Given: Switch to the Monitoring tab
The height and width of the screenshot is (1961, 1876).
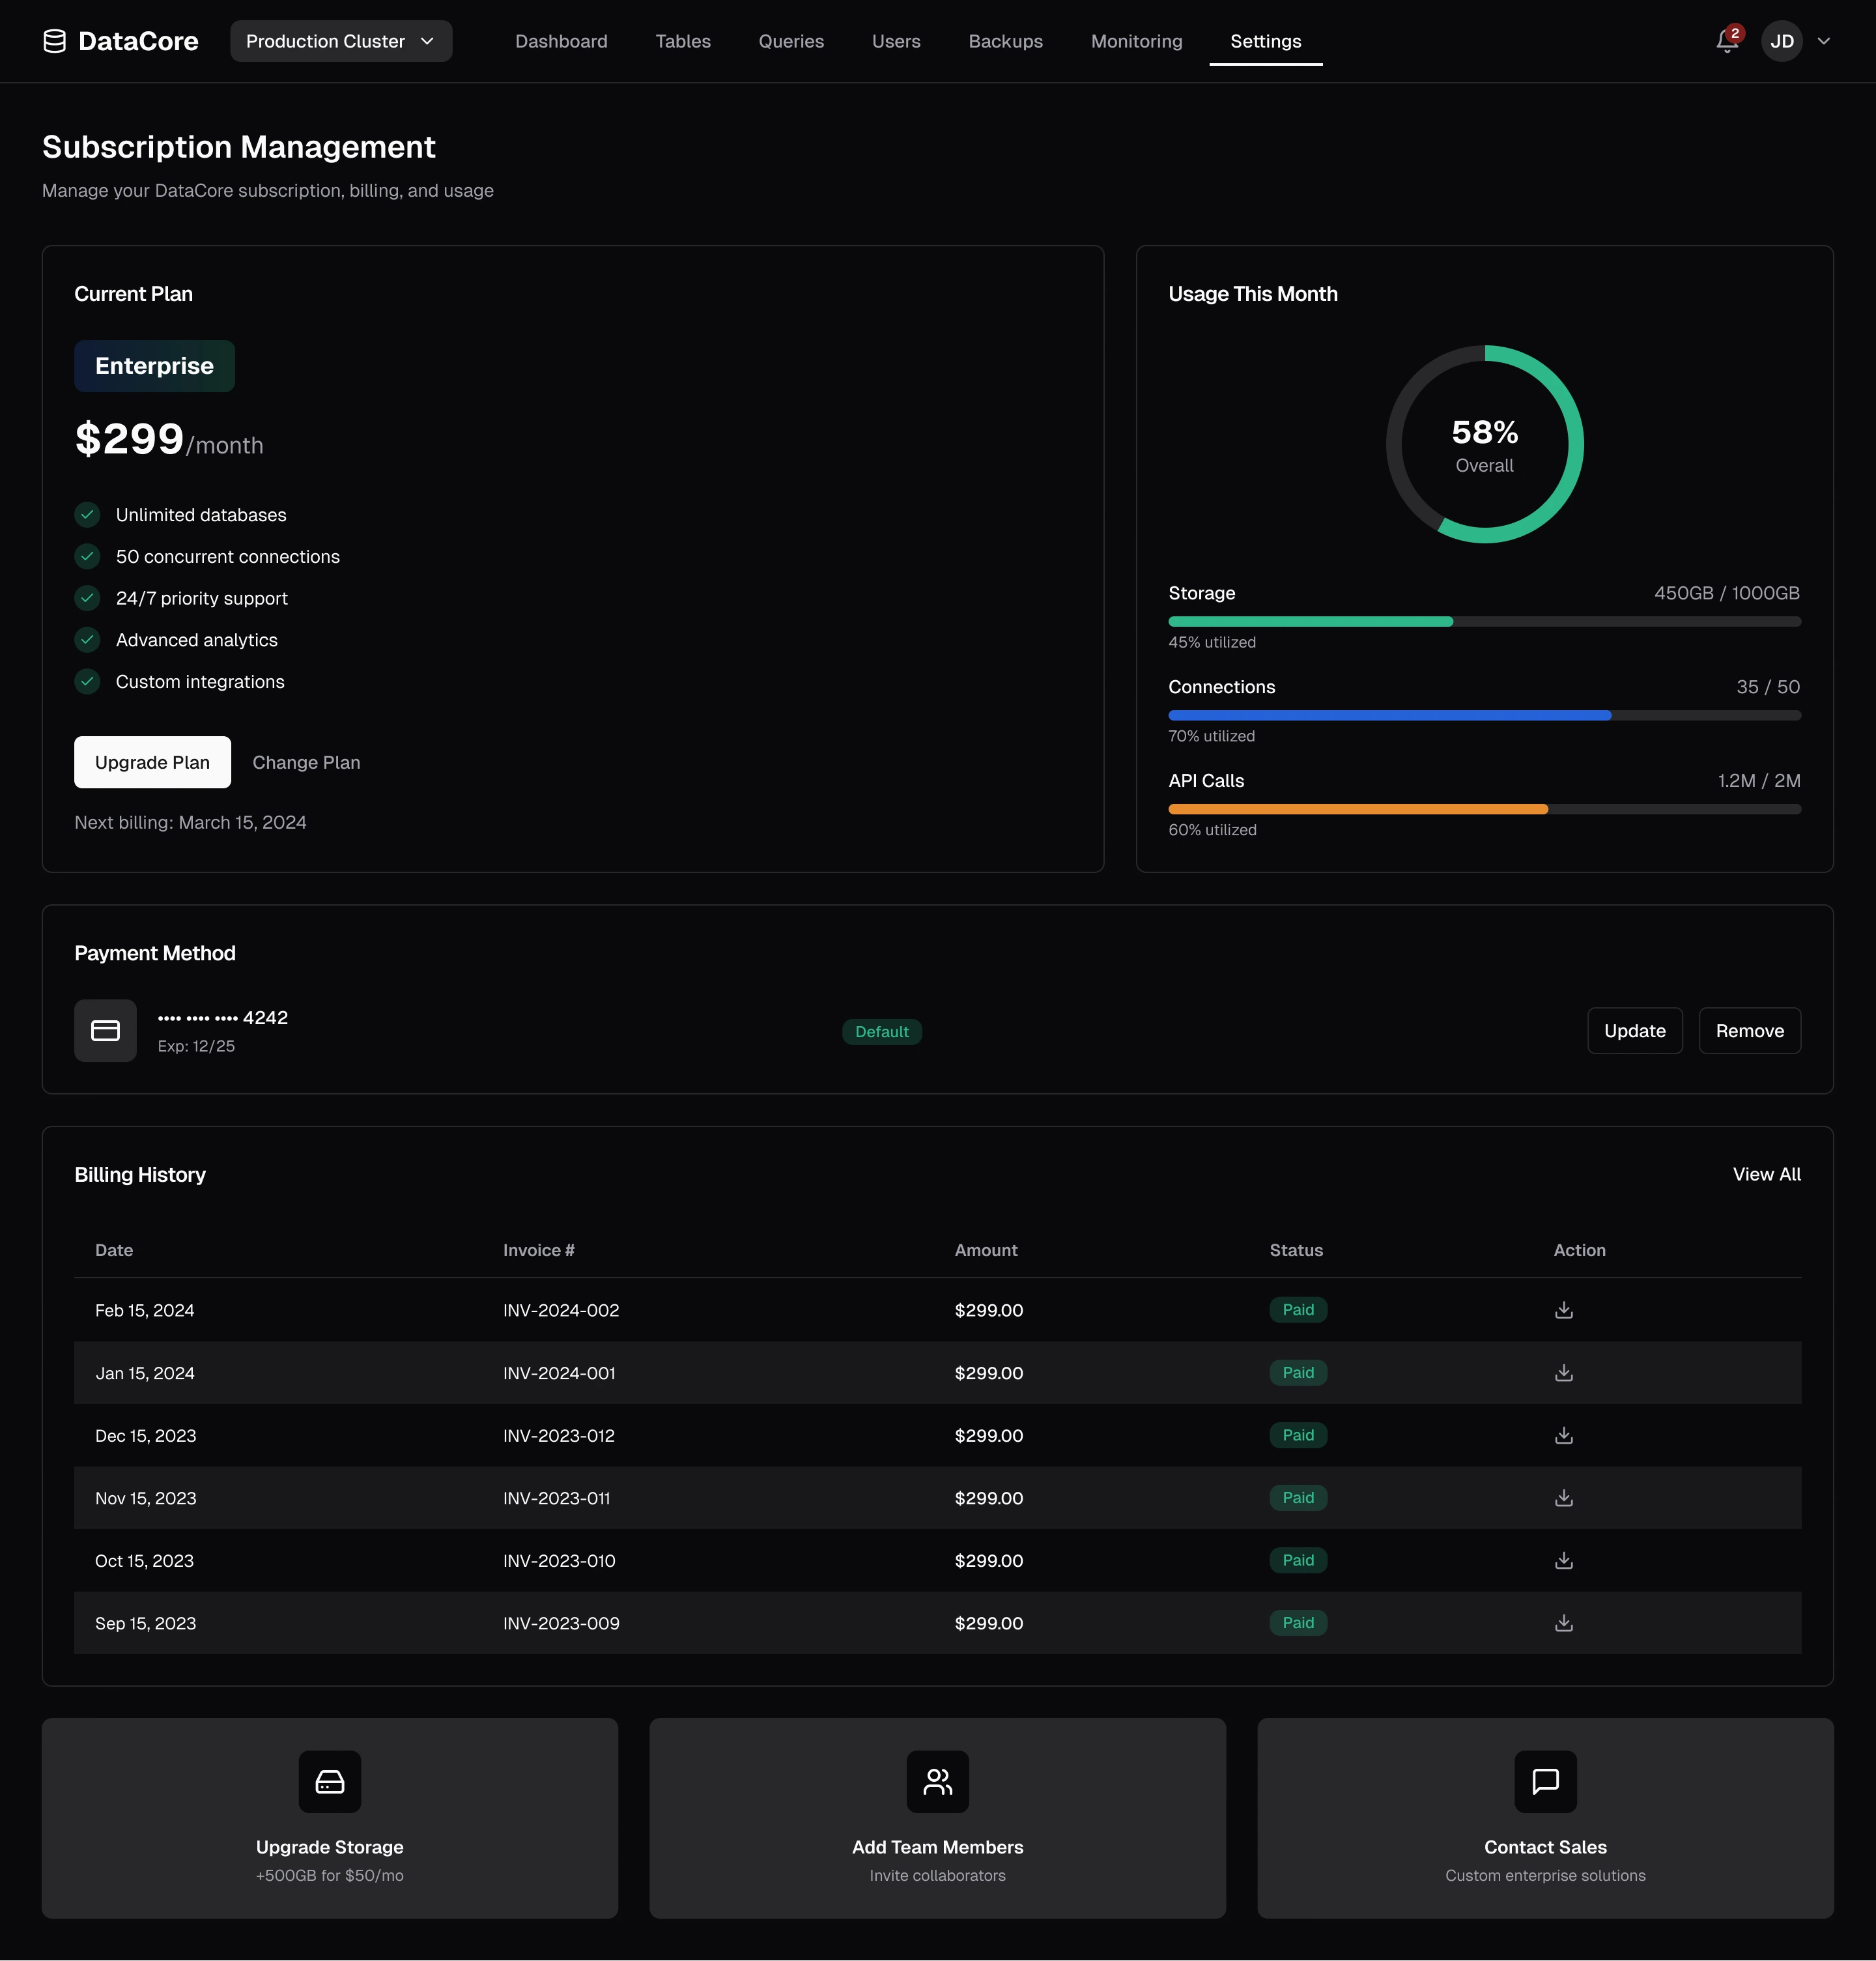Looking at the screenshot, I should coord(1136,41).
